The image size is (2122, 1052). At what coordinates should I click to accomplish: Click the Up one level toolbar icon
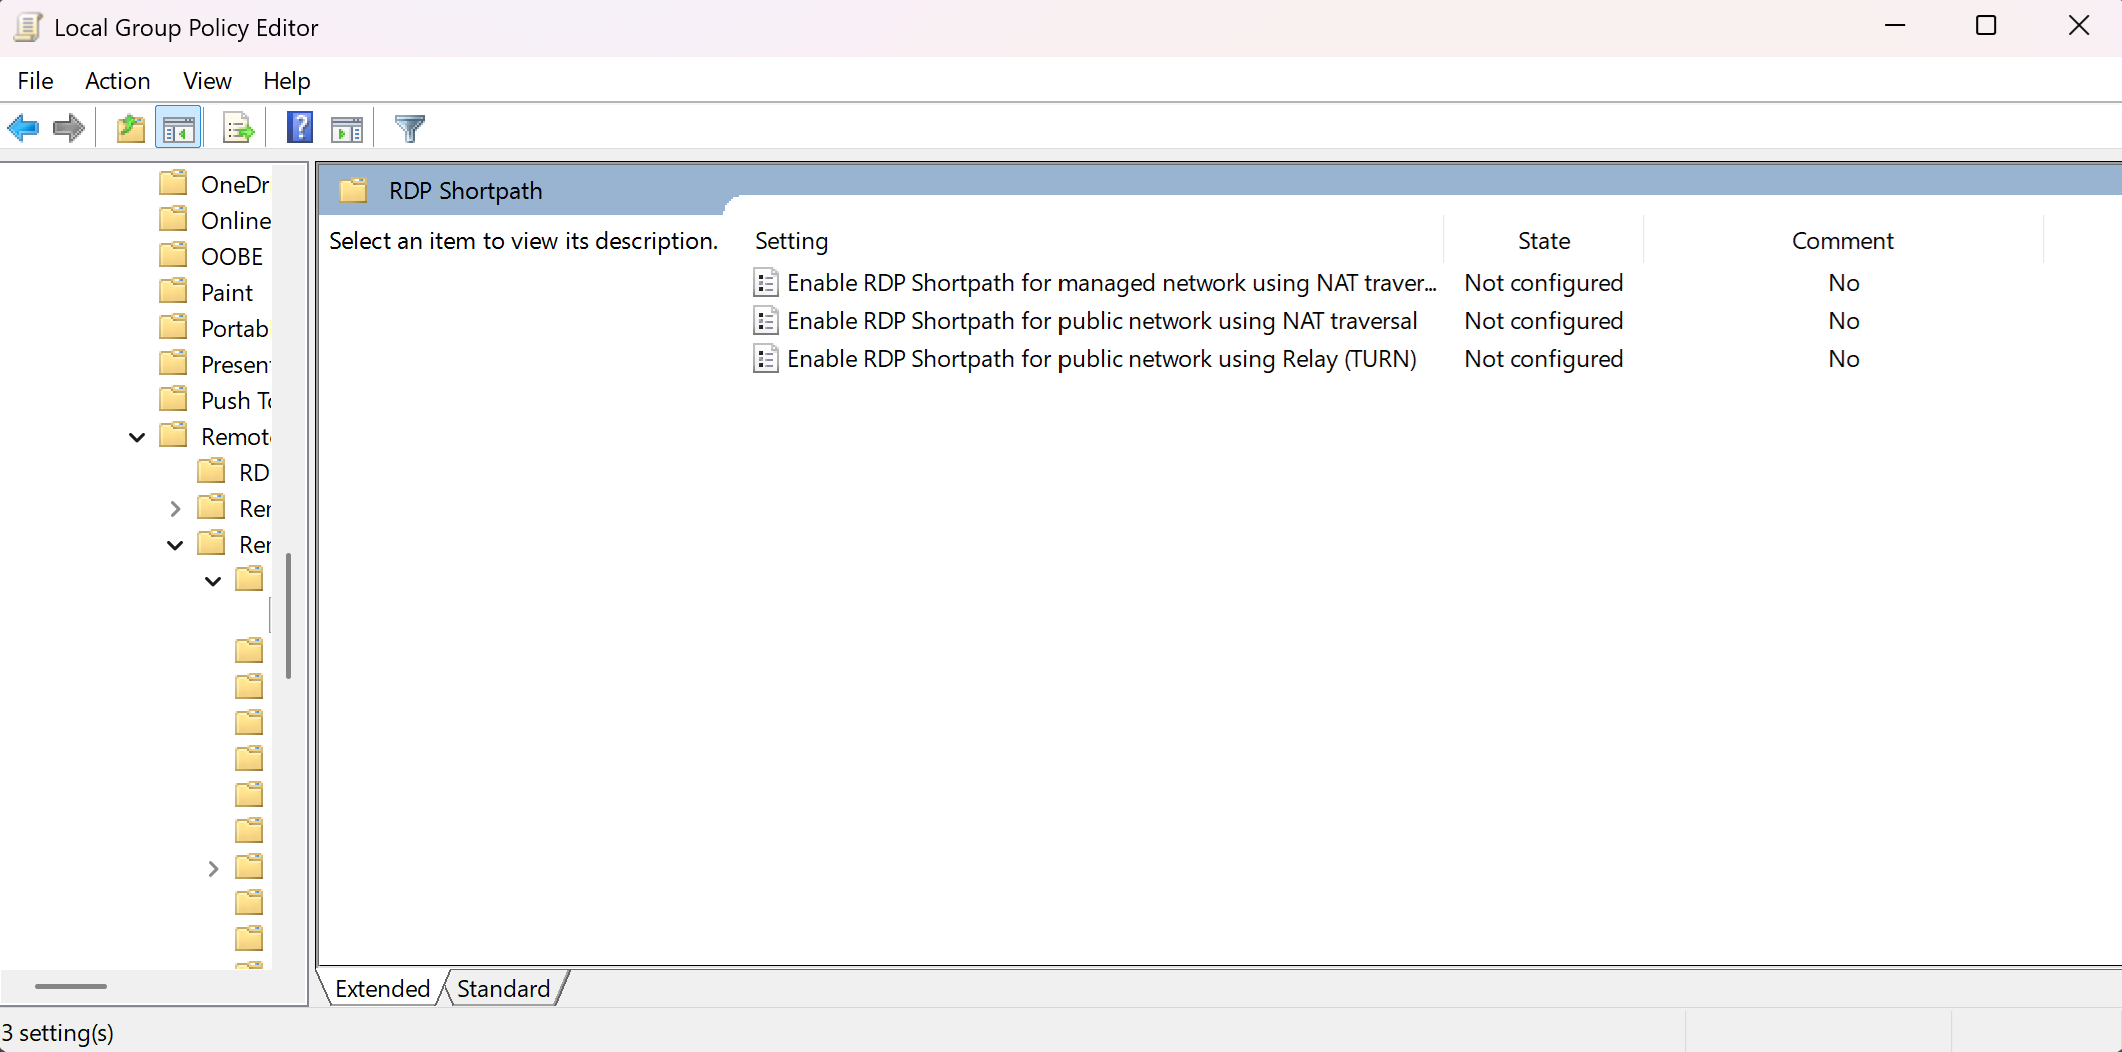[x=130, y=127]
